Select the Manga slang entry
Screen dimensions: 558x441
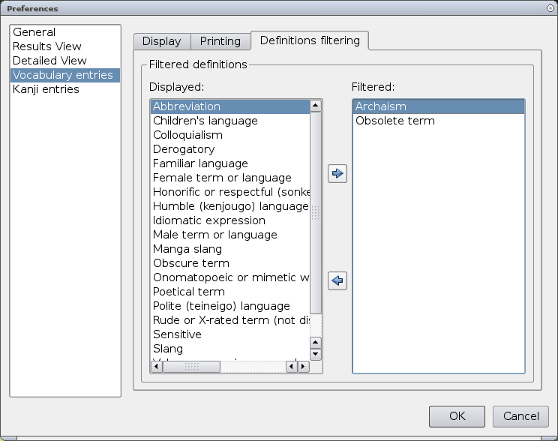tap(230, 249)
